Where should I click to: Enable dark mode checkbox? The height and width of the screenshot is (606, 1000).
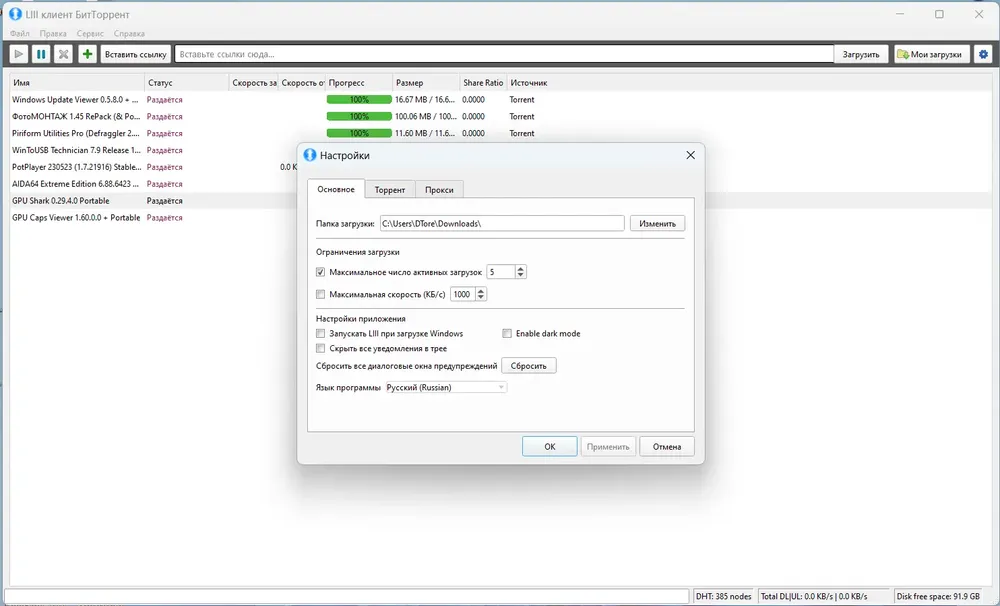pyautogui.click(x=506, y=333)
